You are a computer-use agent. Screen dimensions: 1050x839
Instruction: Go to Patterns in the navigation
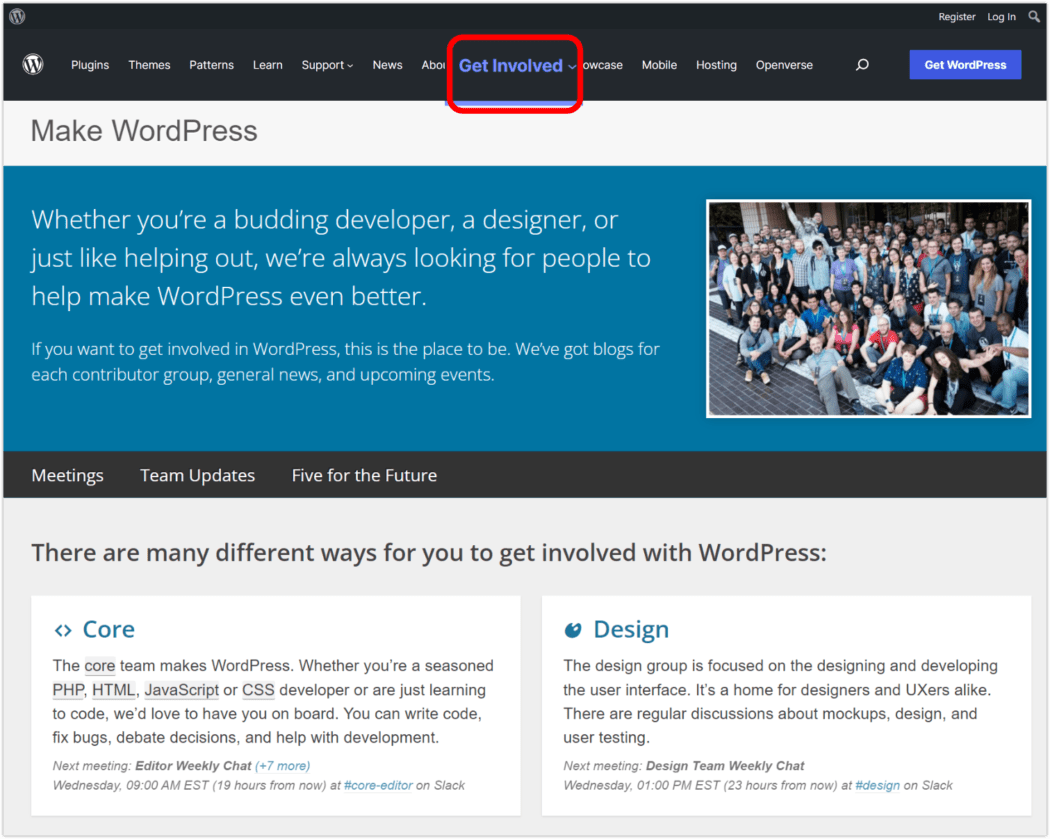pyautogui.click(x=212, y=65)
